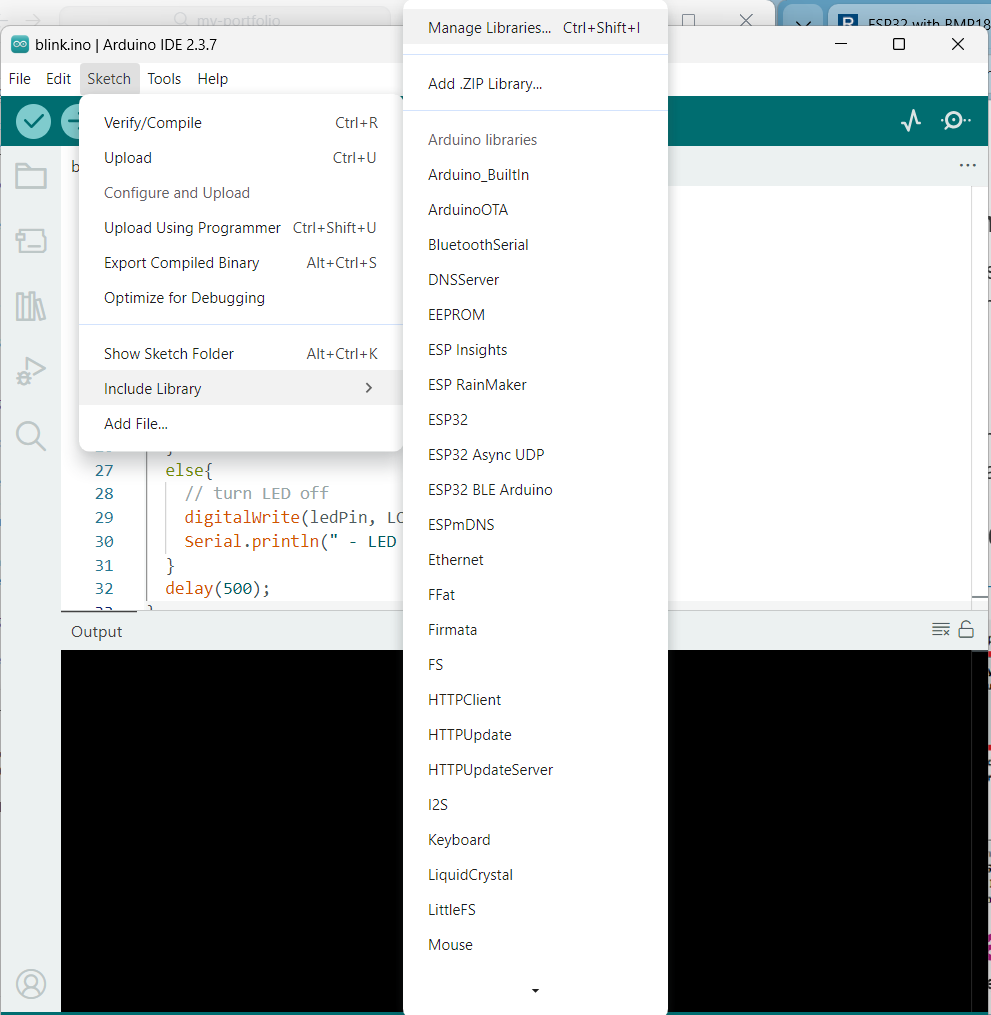Include the ESPmDNS library
The width and height of the screenshot is (991, 1015).
535,525
